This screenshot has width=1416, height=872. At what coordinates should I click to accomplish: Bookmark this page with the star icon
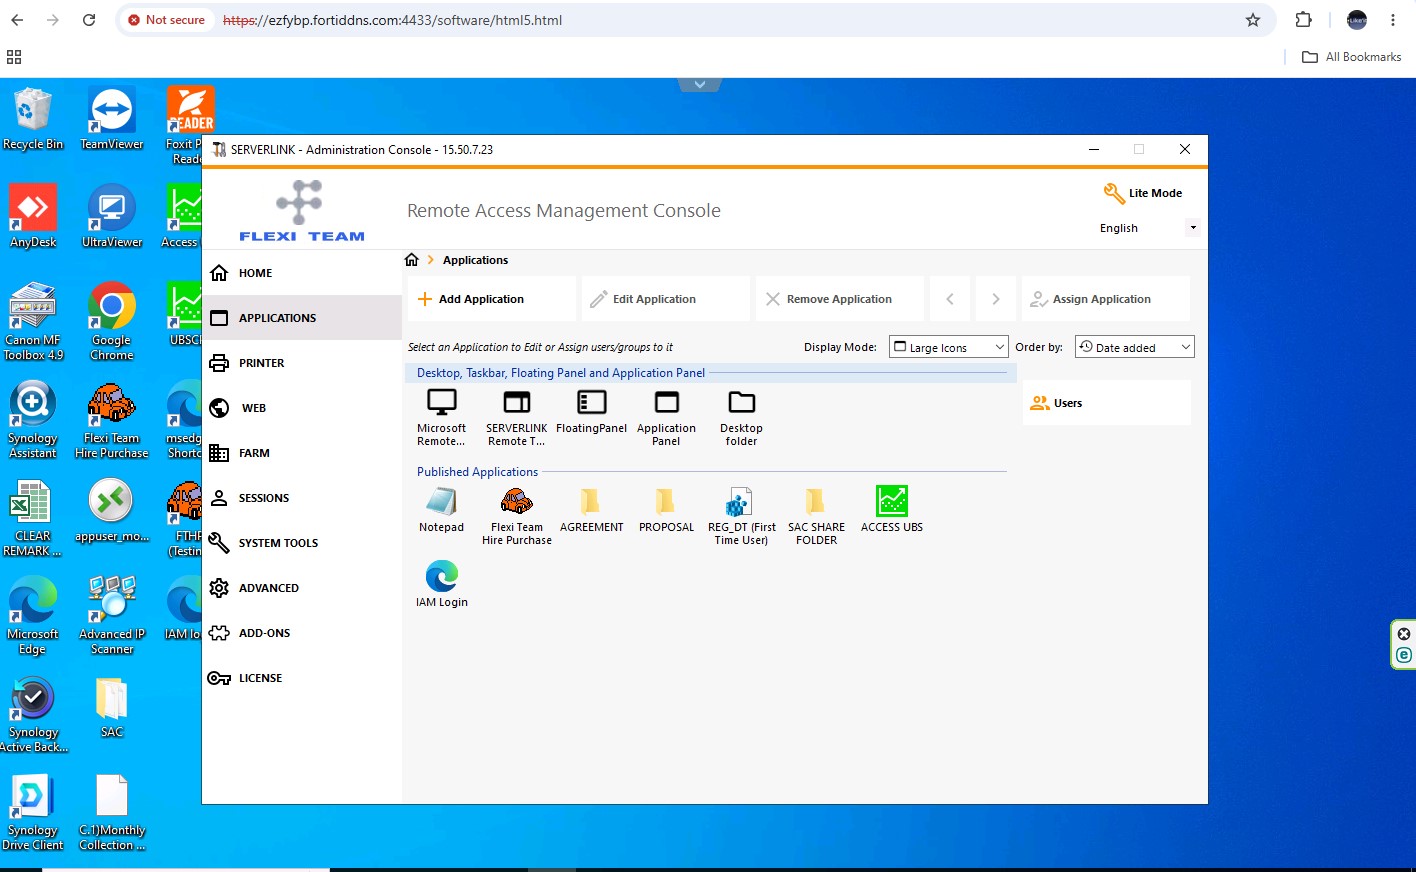[x=1253, y=20]
